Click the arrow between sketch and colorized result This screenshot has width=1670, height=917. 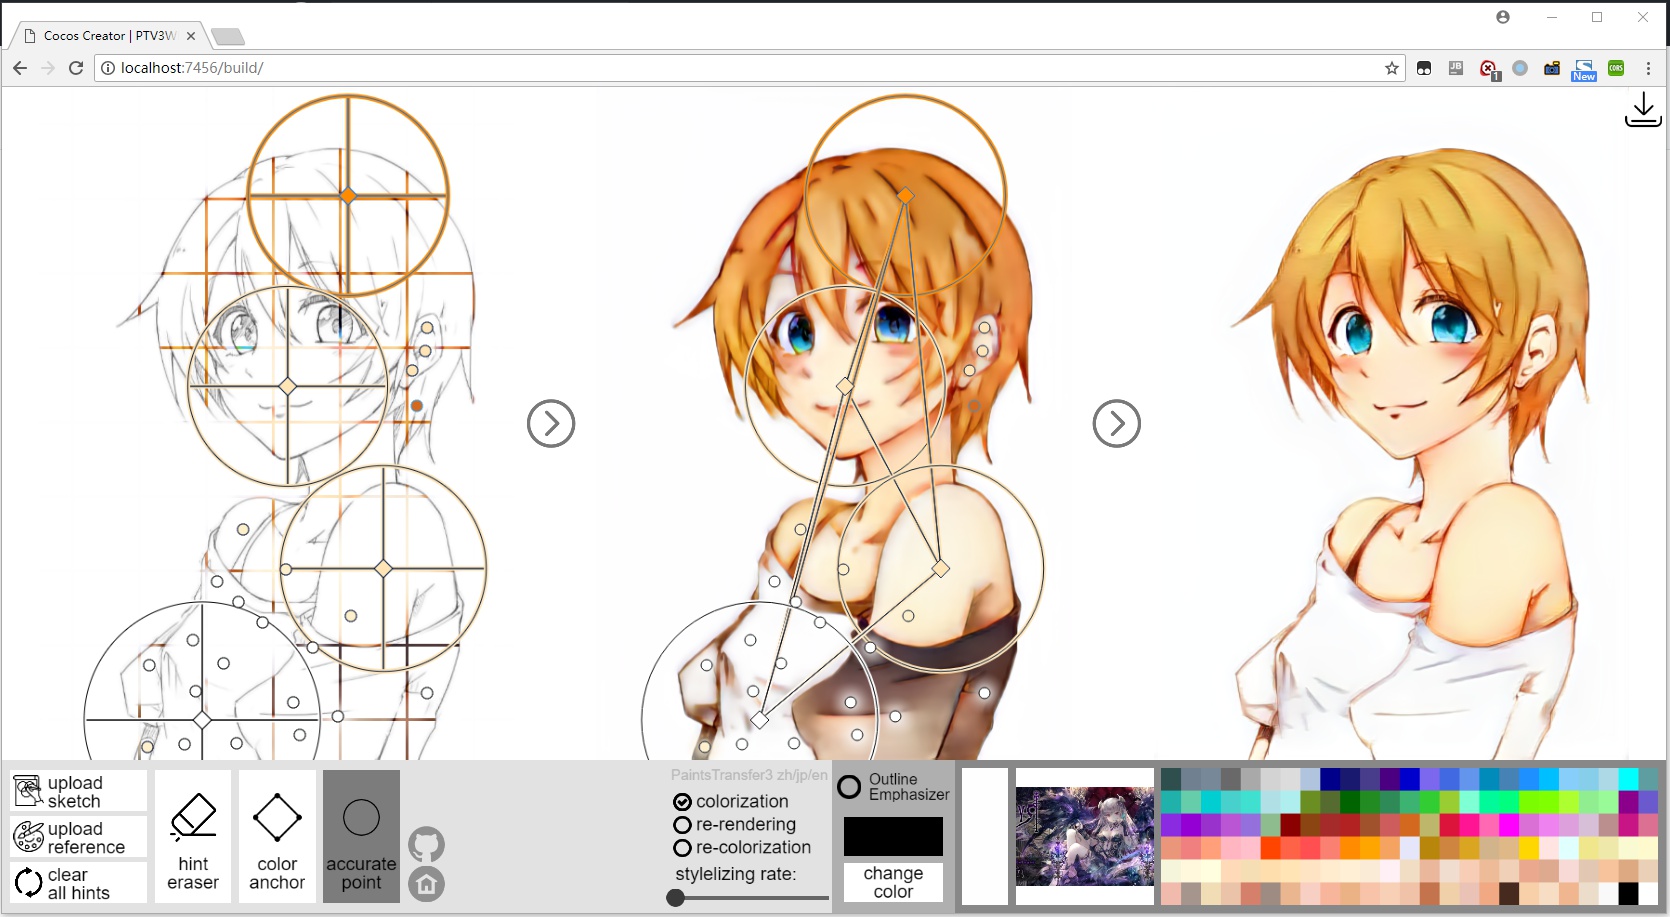coord(551,424)
